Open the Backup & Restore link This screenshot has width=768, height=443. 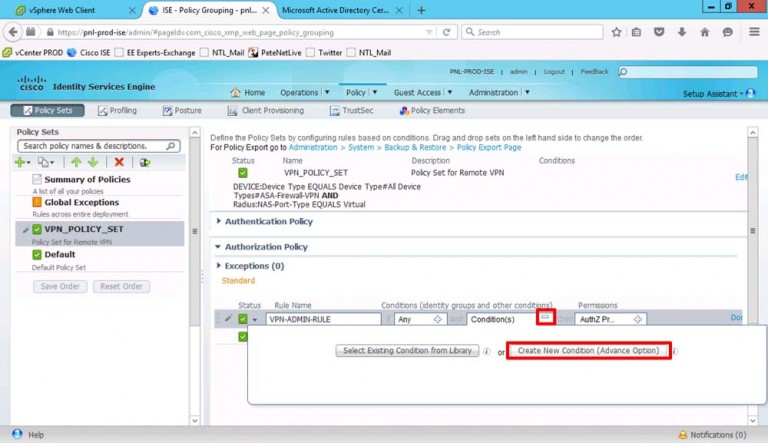(415, 147)
